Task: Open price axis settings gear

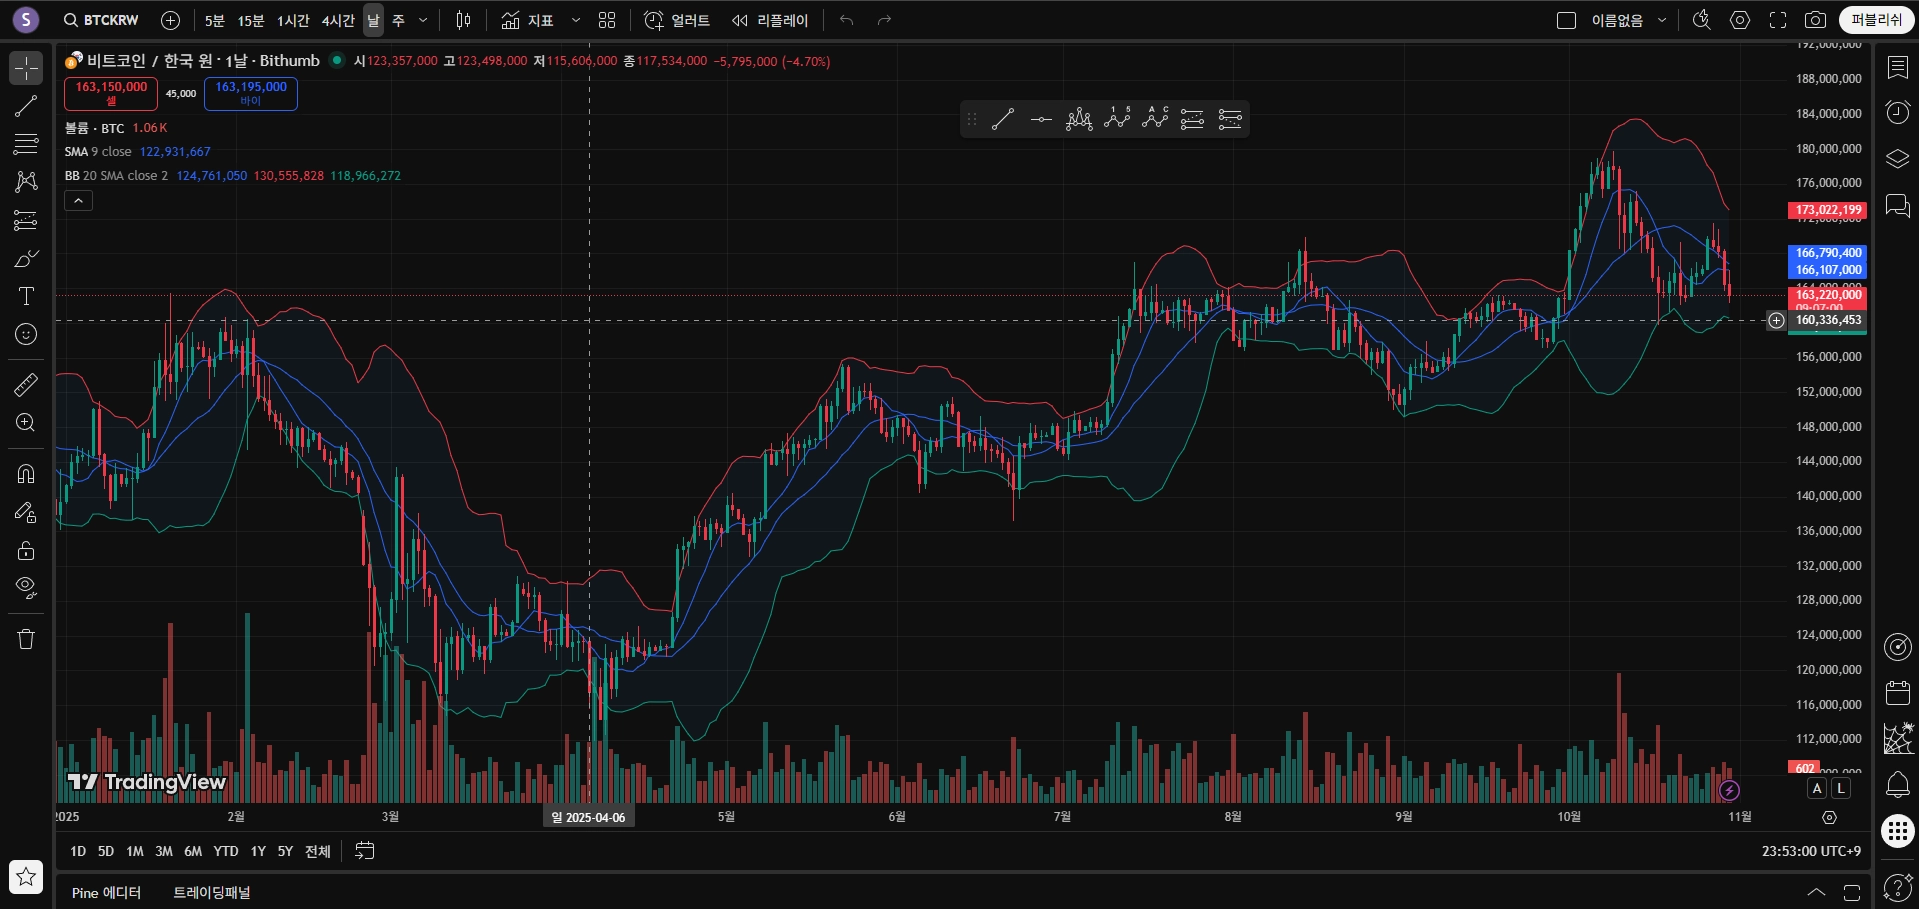Action: tap(1829, 817)
